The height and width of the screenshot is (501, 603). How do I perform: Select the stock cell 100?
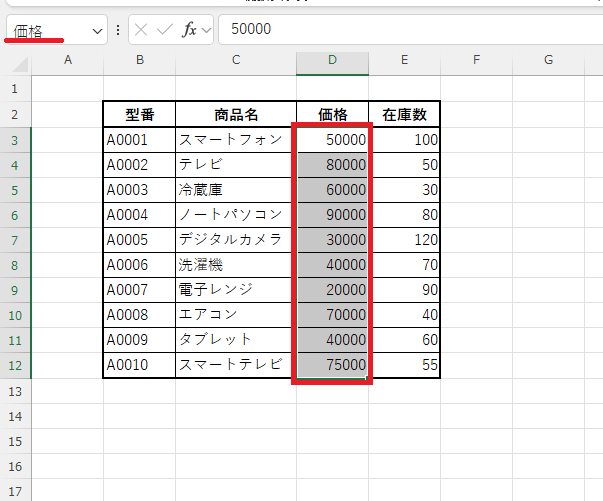point(404,140)
